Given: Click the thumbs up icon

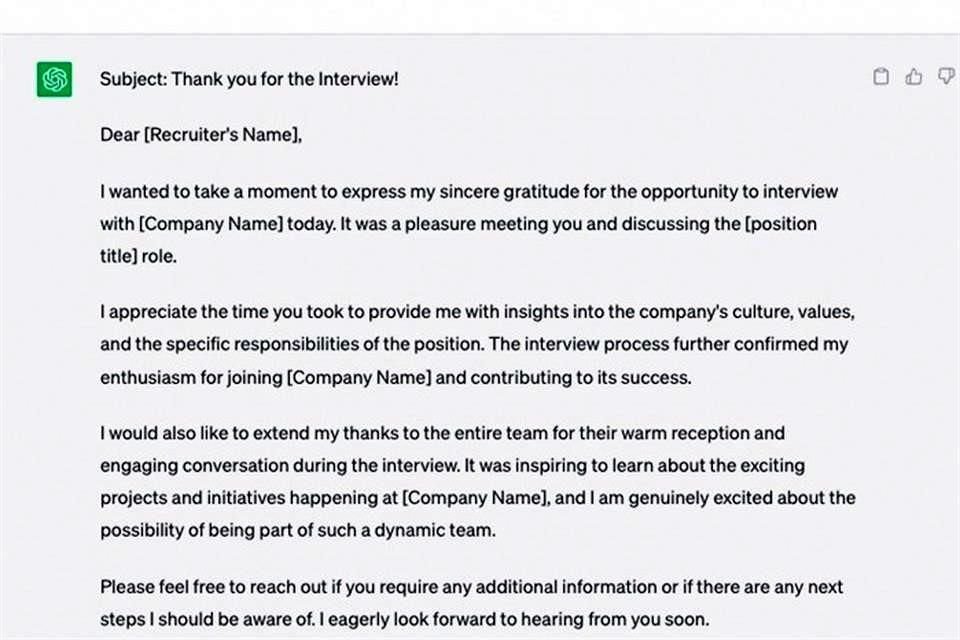Looking at the screenshot, I should (x=913, y=77).
